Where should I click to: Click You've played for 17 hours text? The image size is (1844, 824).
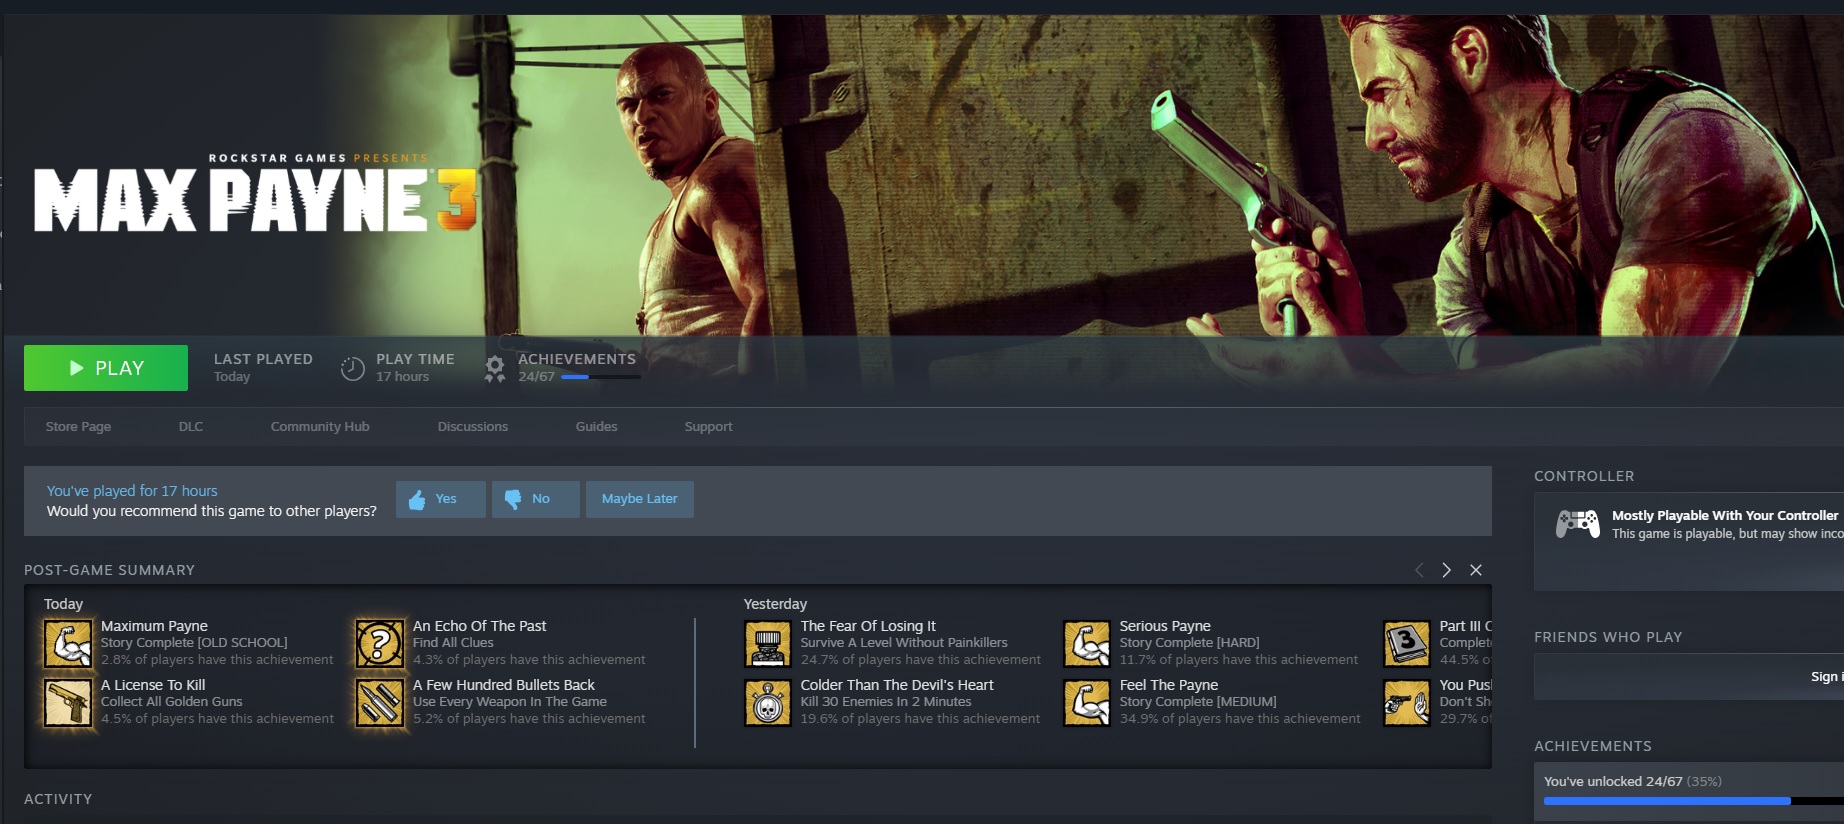132,491
